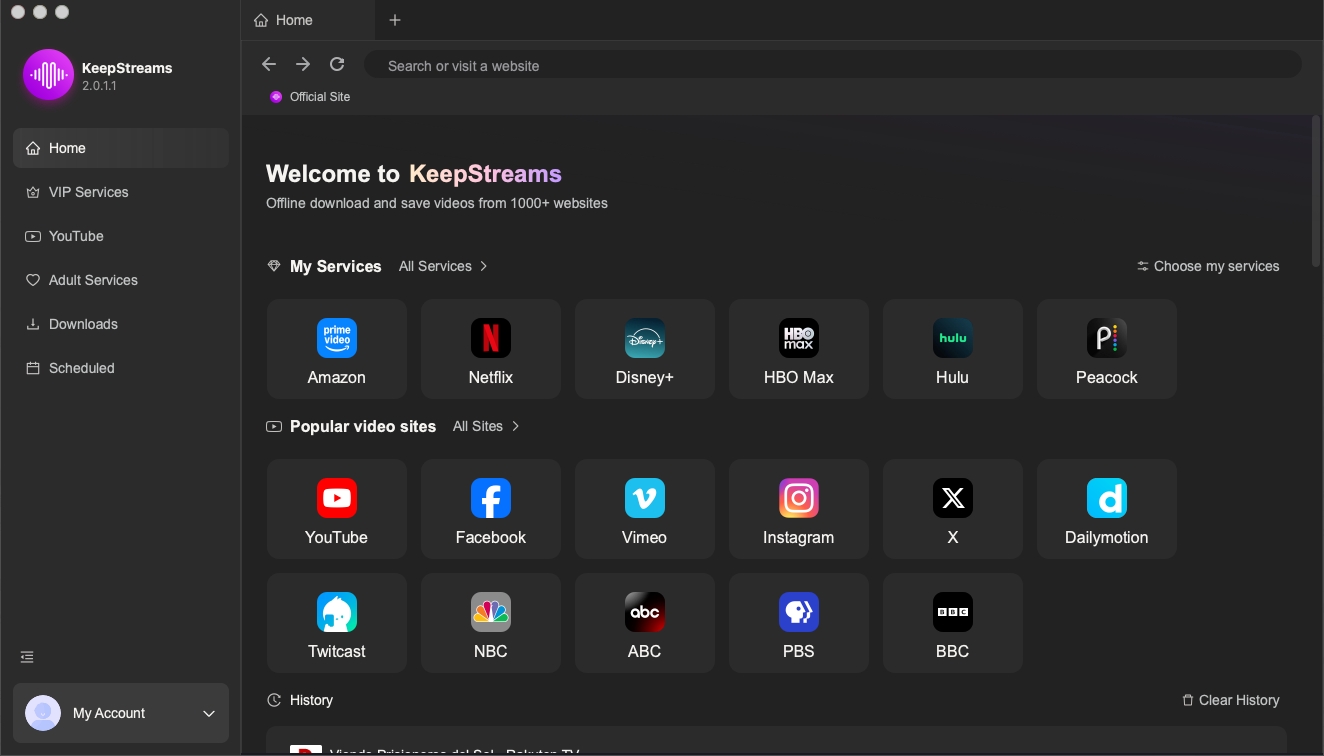Expand All Services list
The image size is (1324, 756).
pos(443,266)
